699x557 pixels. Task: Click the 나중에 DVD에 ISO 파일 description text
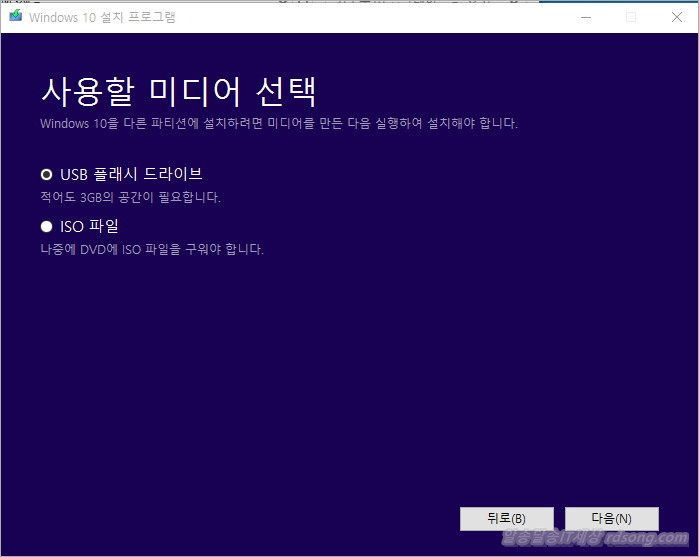click(151, 249)
